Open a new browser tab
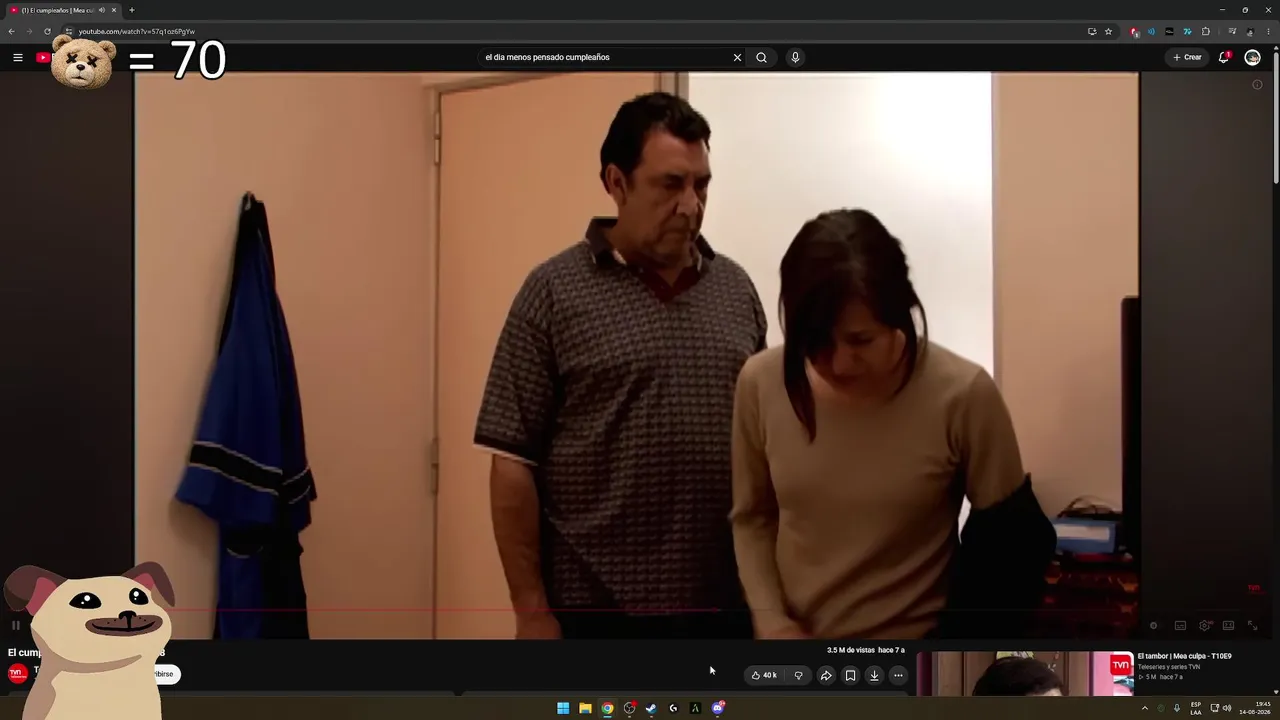Image resolution: width=1280 pixels, height=720 pixels. click(131, 10)
